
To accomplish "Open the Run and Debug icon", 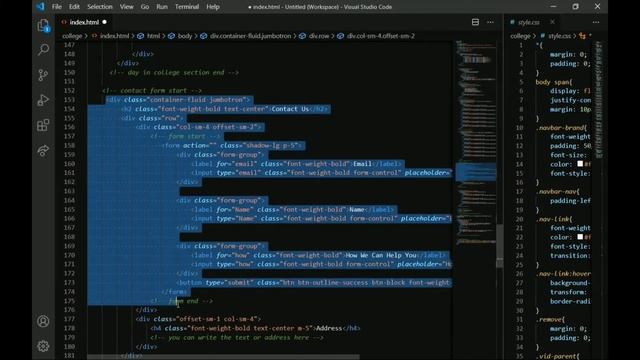I will click(43, 100).
